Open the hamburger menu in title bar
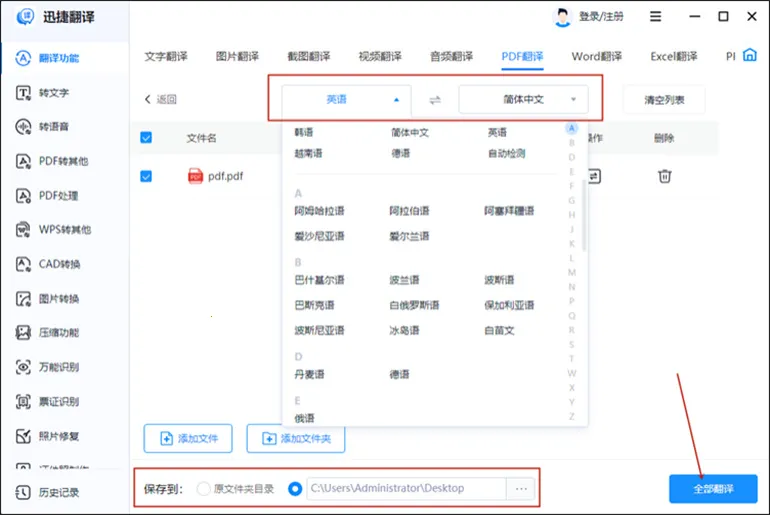 (x=656, y=17)
